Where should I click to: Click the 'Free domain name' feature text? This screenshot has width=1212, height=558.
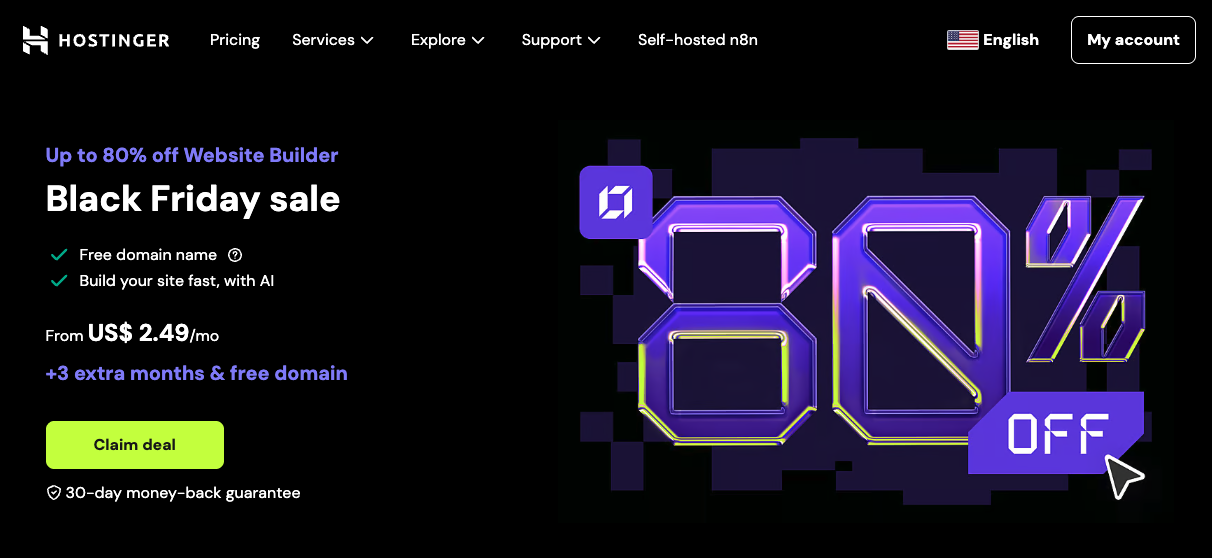148,255
